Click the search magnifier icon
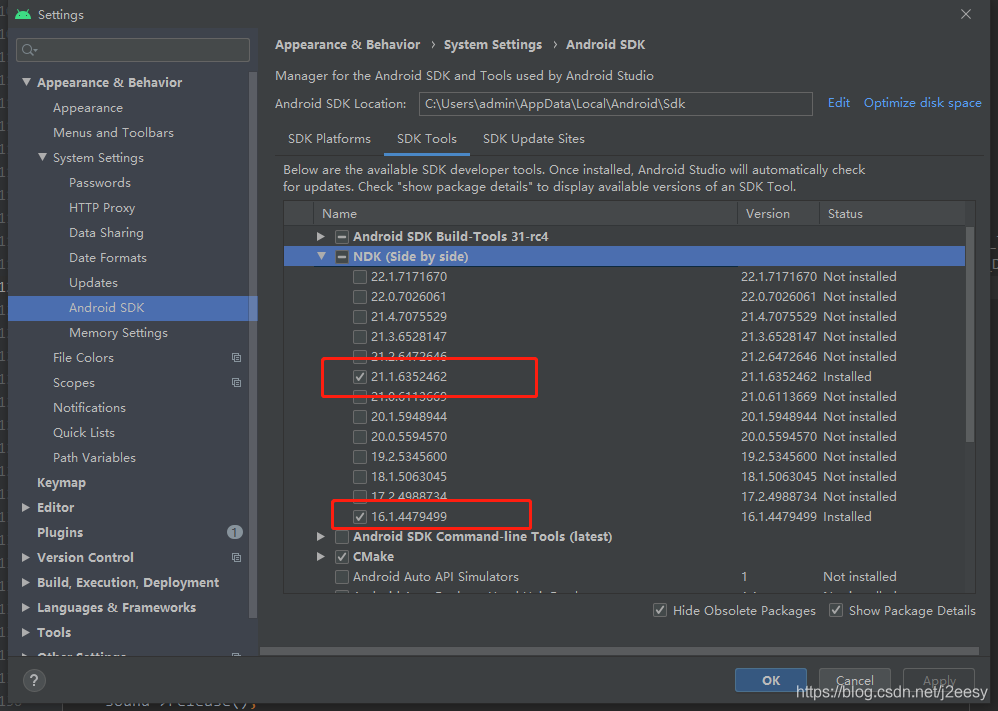This screenshot has height=711, width=998. 29,50
